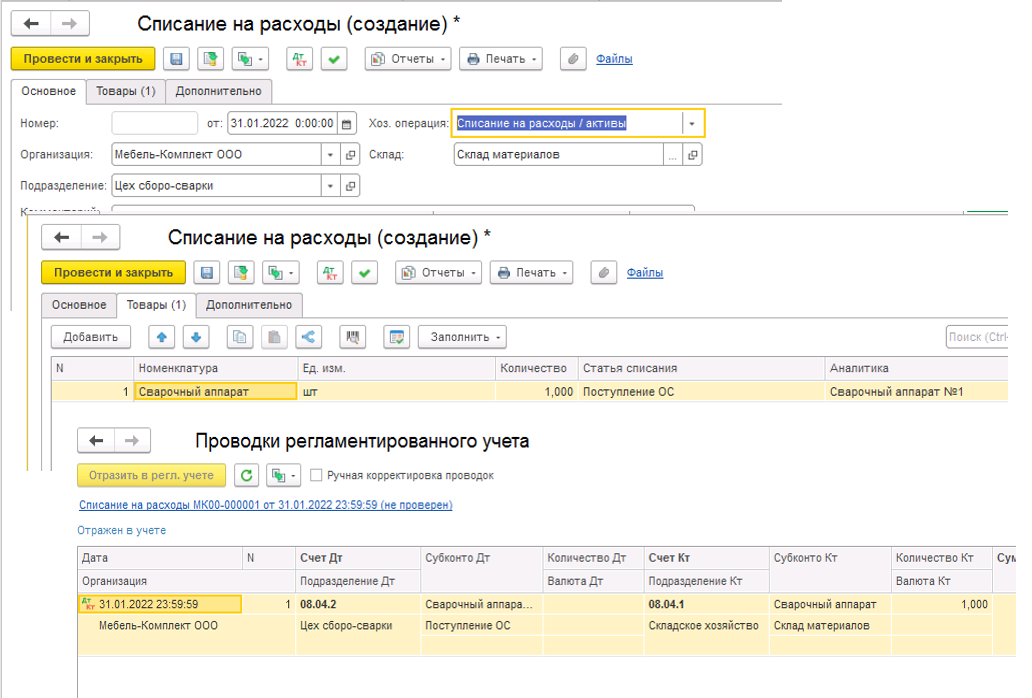Click Провести и закрыть in middle window
The width and height of the screenshot is (1032, 698).
(x=113, y=272)
